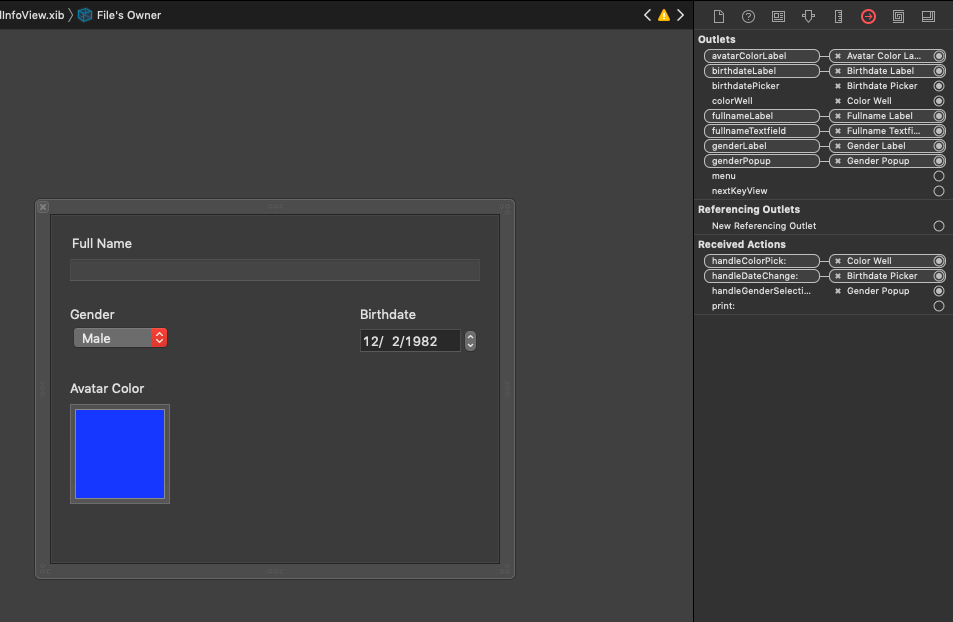Screen dimensions: 953x622
Task: Switch to the Identity inspector
Action: tap(778, 16)
